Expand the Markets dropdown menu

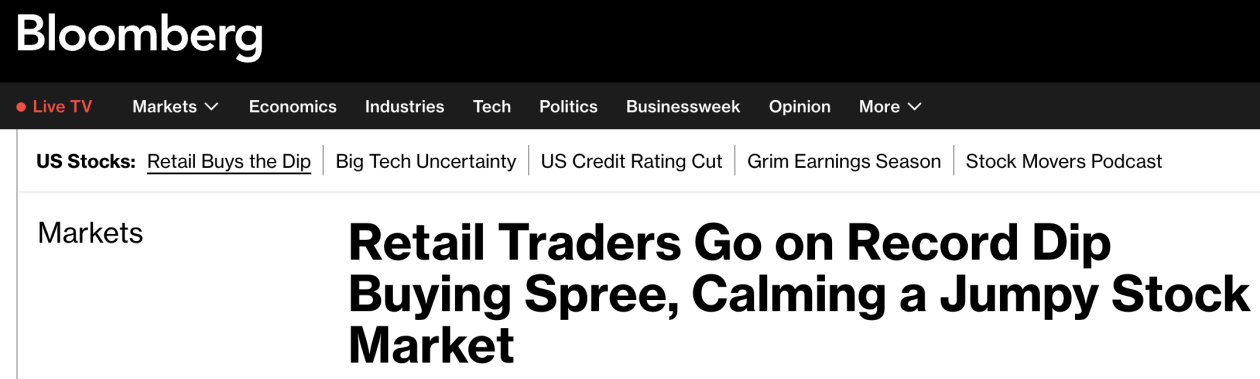click(x=175, y=106)
